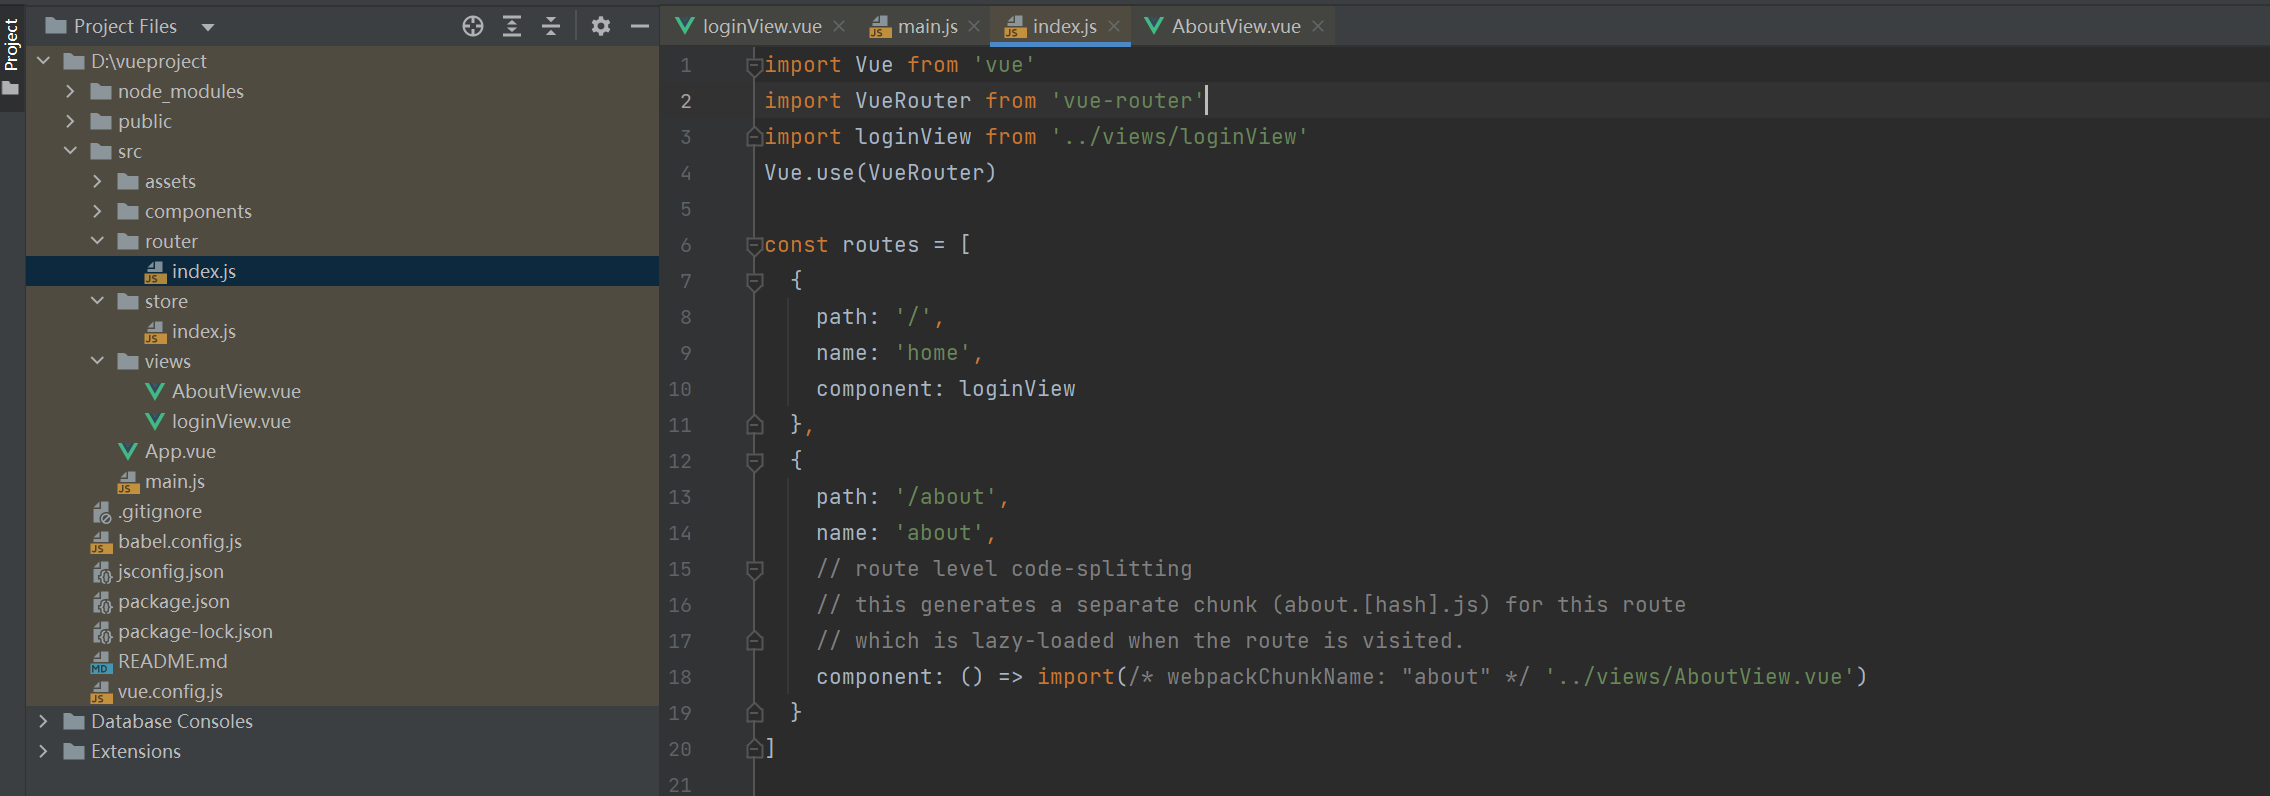Screen dimensions: 2270x796
Task: Click the Collapse All icon in project toolbar
Action: (x=551, y=26)
